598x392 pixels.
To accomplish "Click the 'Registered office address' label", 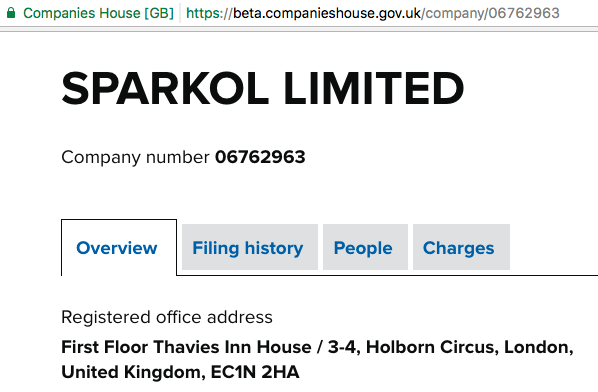I will pos(167,317).
